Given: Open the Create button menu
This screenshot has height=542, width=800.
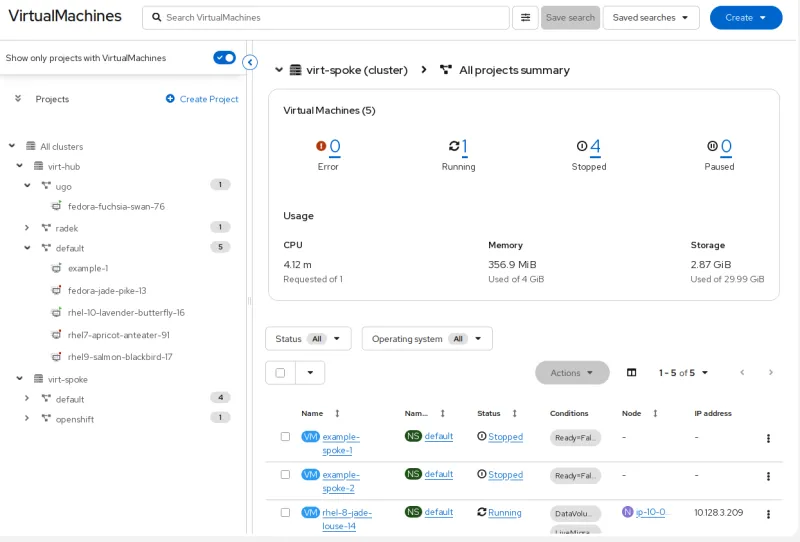Looking at the screenshot, I should [x=746, y=18].
